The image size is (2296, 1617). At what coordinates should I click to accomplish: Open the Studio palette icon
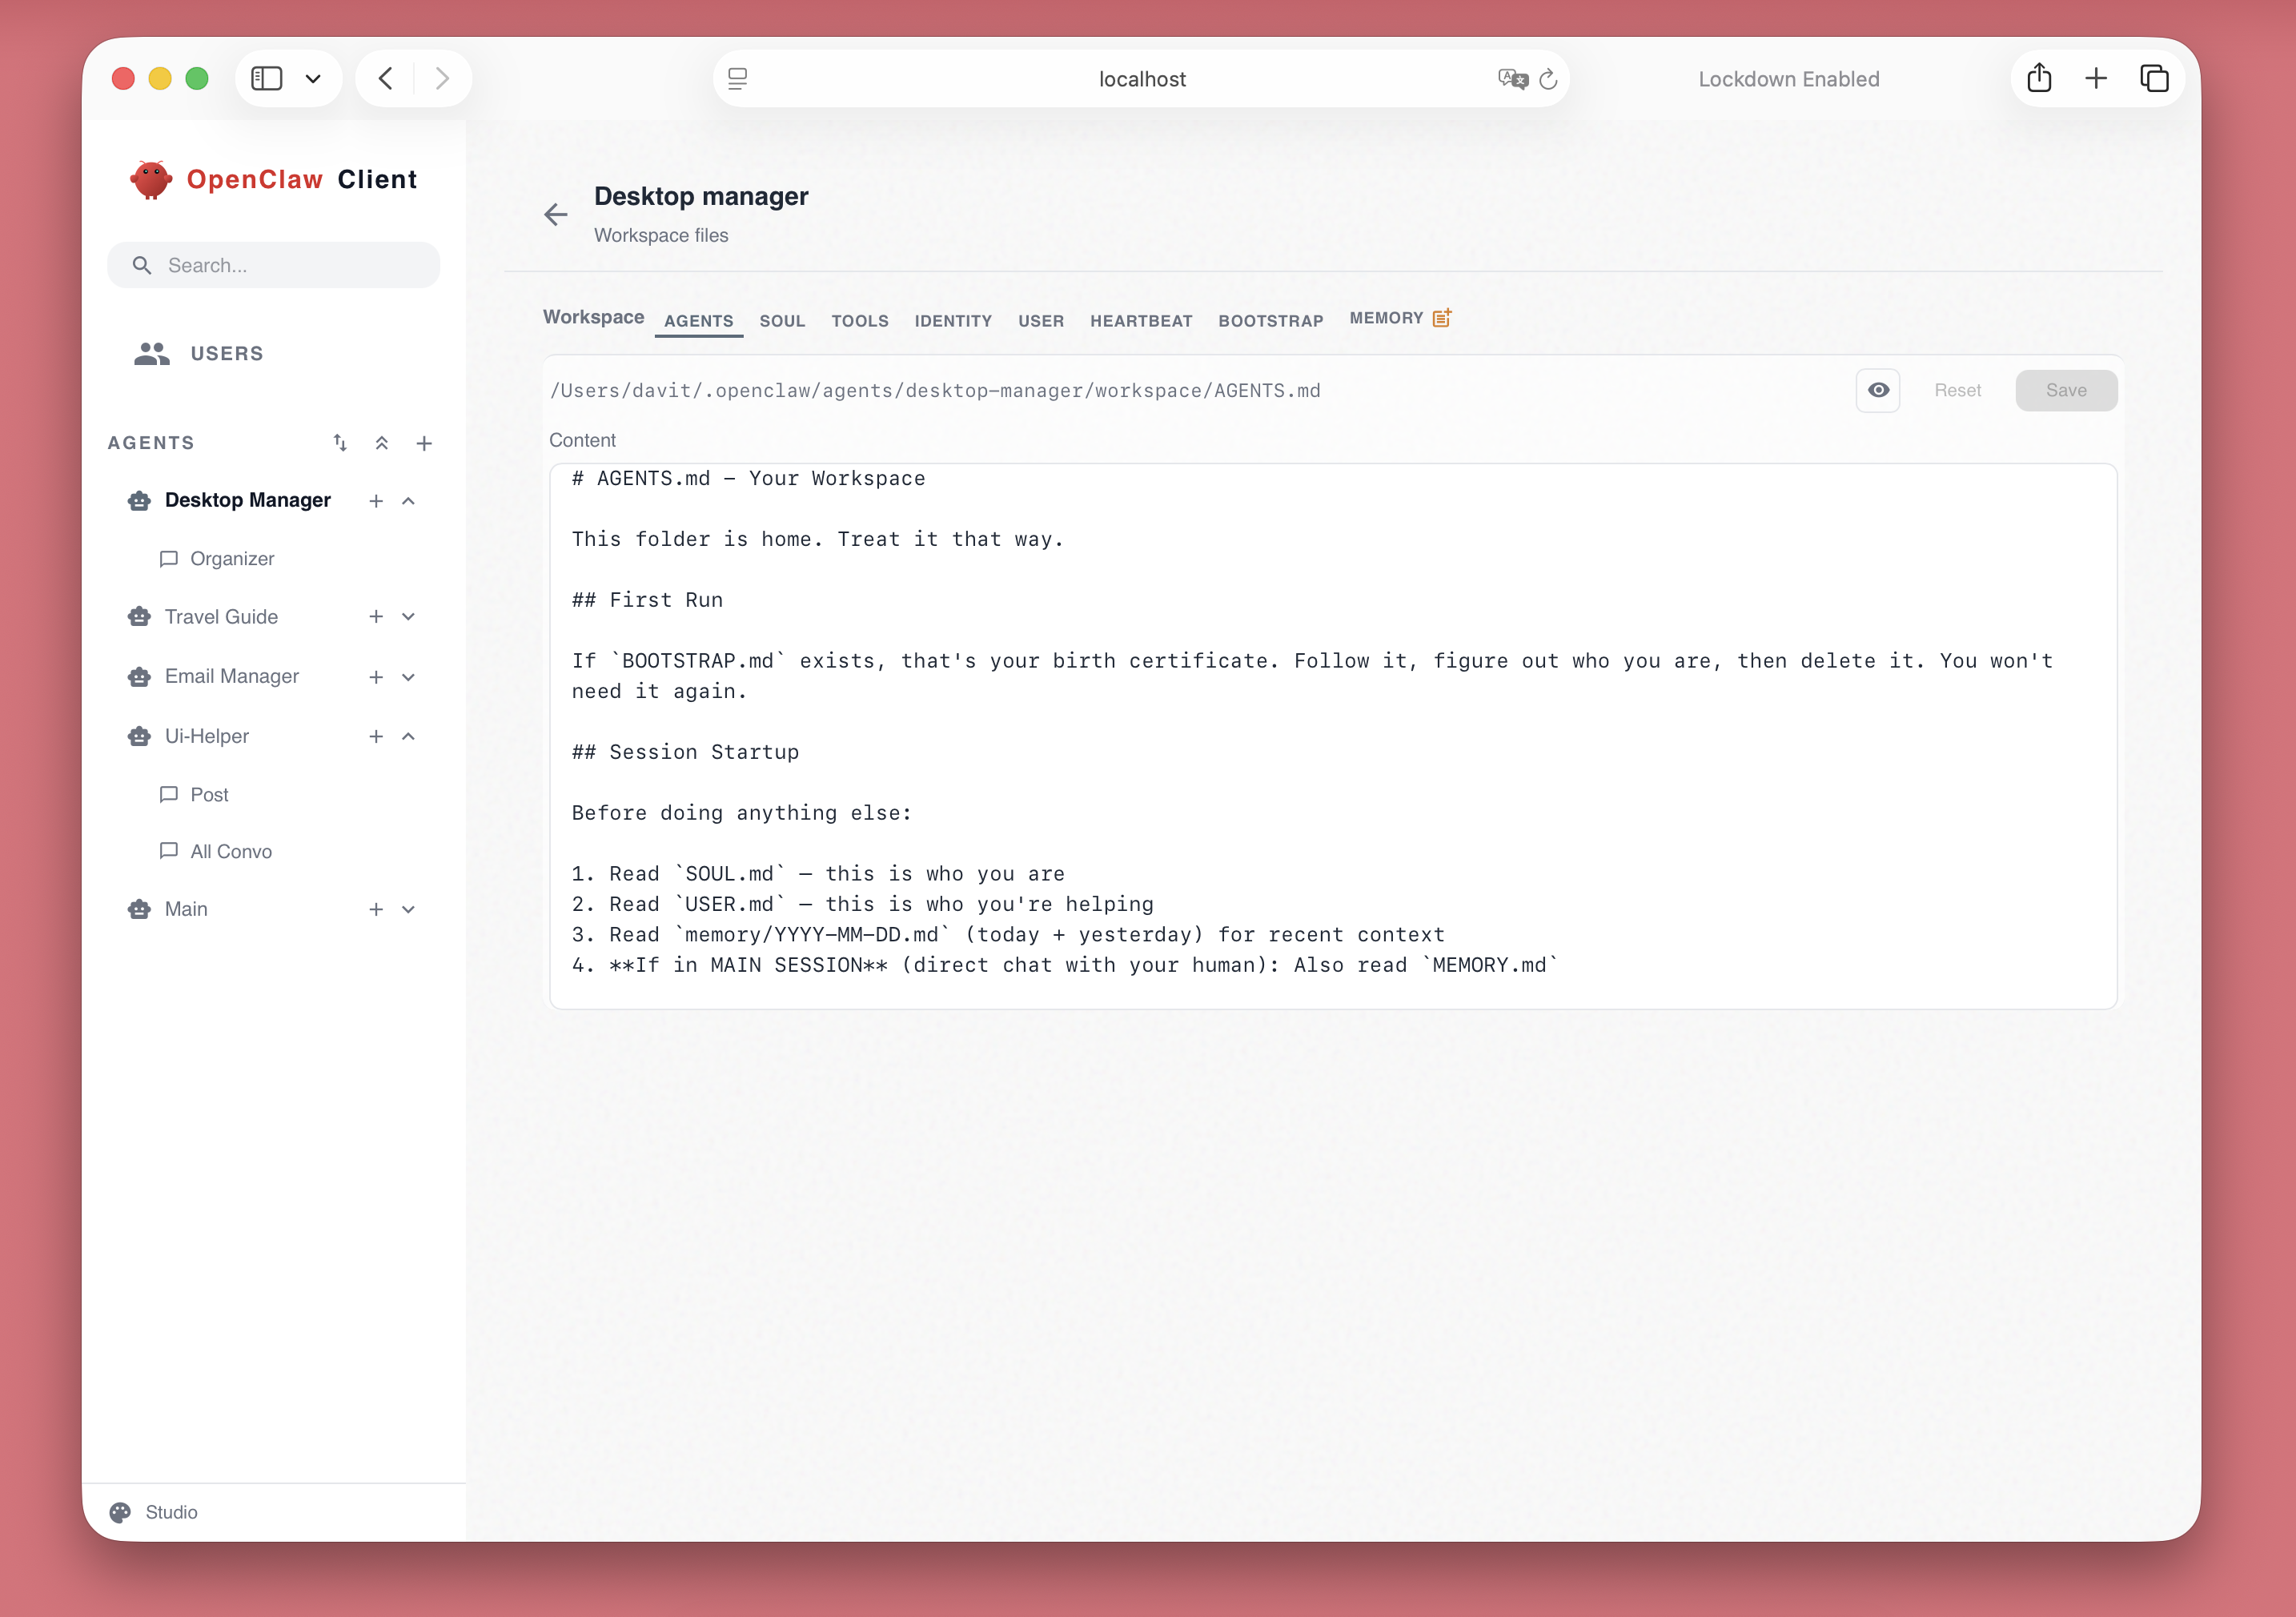(x=120, y=1512)
